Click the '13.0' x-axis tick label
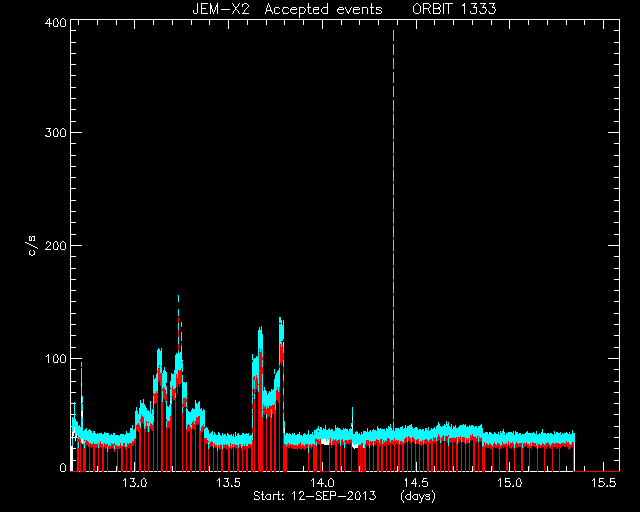 pos(135,483)
